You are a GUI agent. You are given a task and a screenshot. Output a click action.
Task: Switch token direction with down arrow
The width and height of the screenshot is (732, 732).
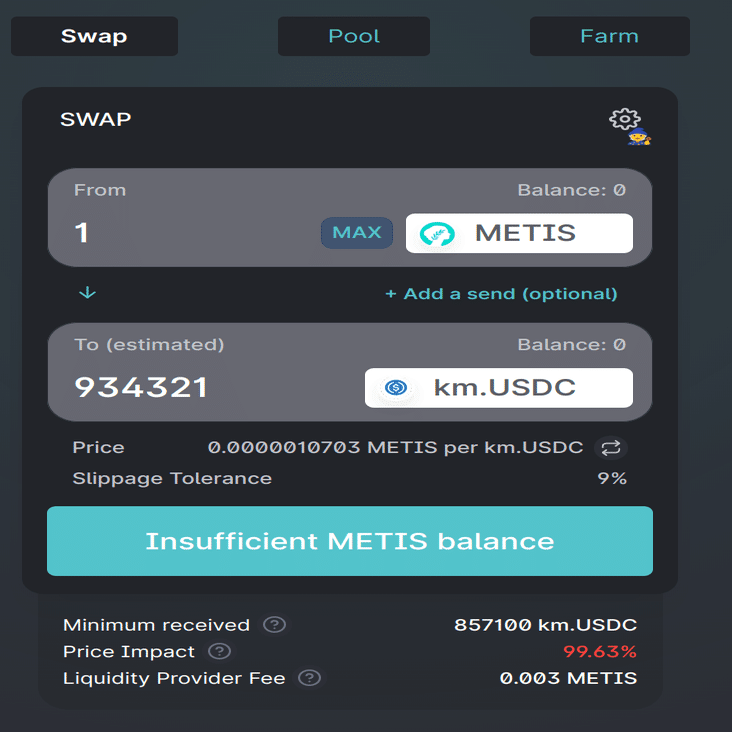coord(88,293)
